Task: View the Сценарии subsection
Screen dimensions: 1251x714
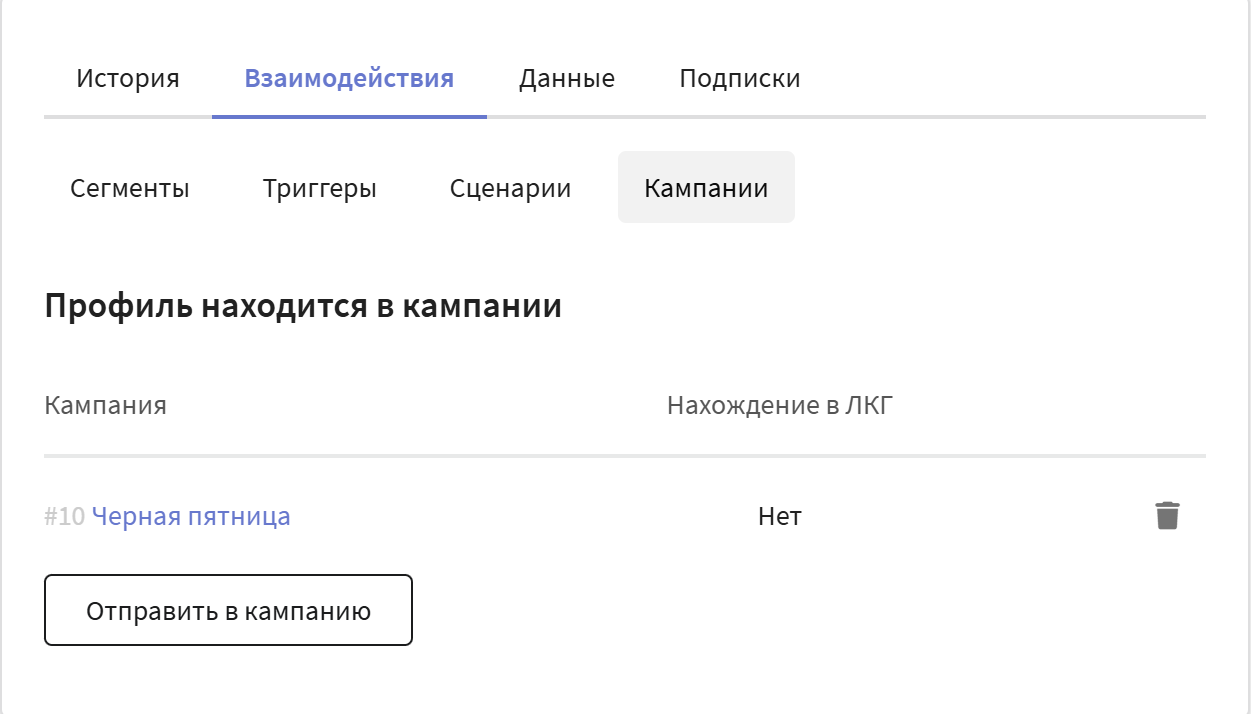Action: coord(510,188)
